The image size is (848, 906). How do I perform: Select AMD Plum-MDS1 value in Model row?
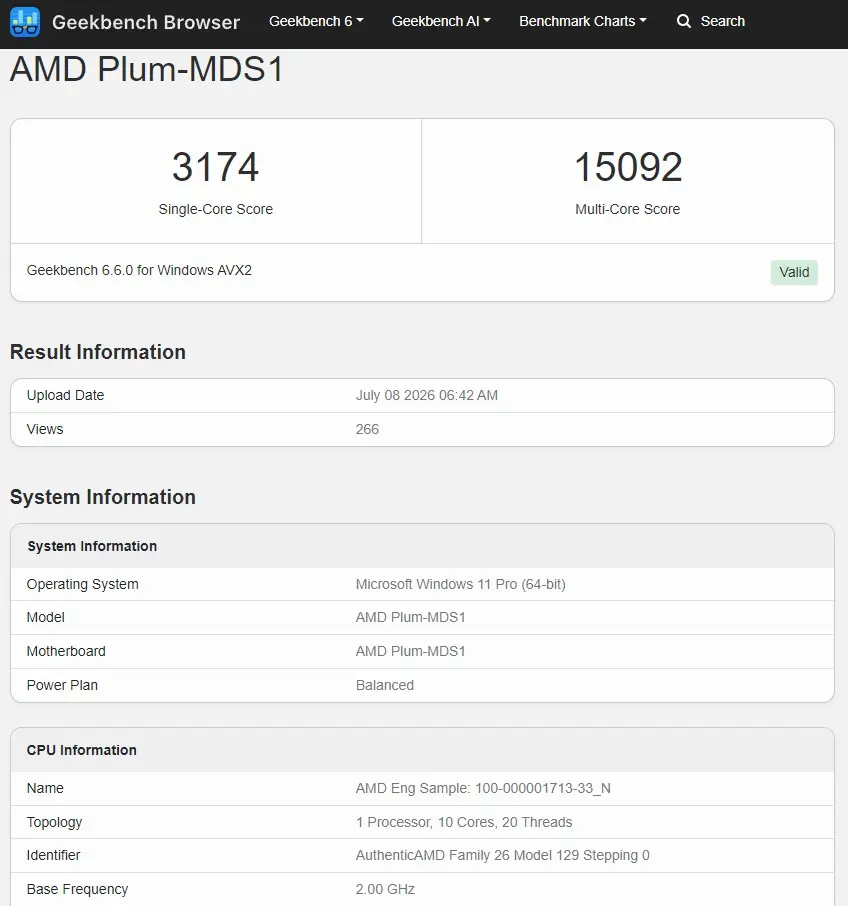(410, 617)
